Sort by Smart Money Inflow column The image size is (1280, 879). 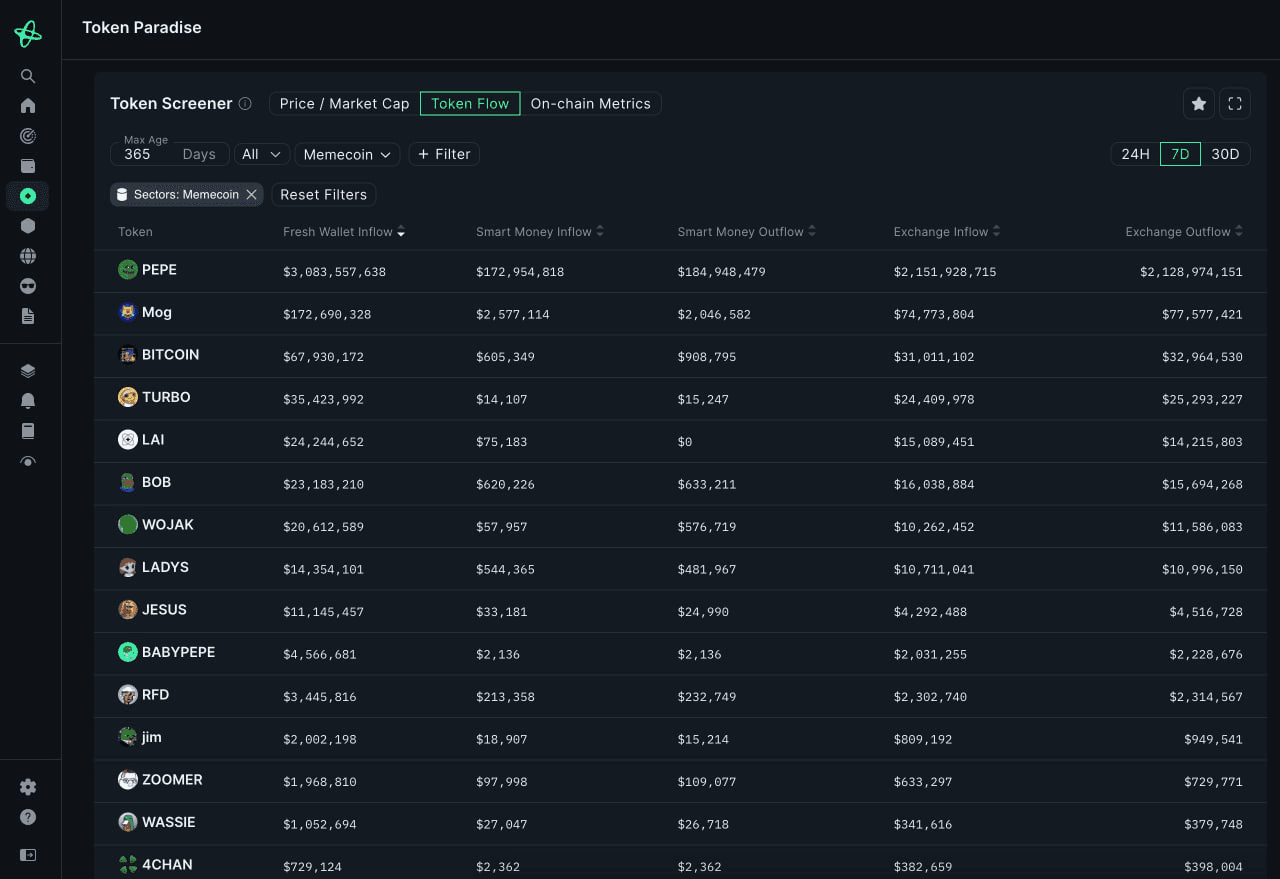tap(539, 232)
